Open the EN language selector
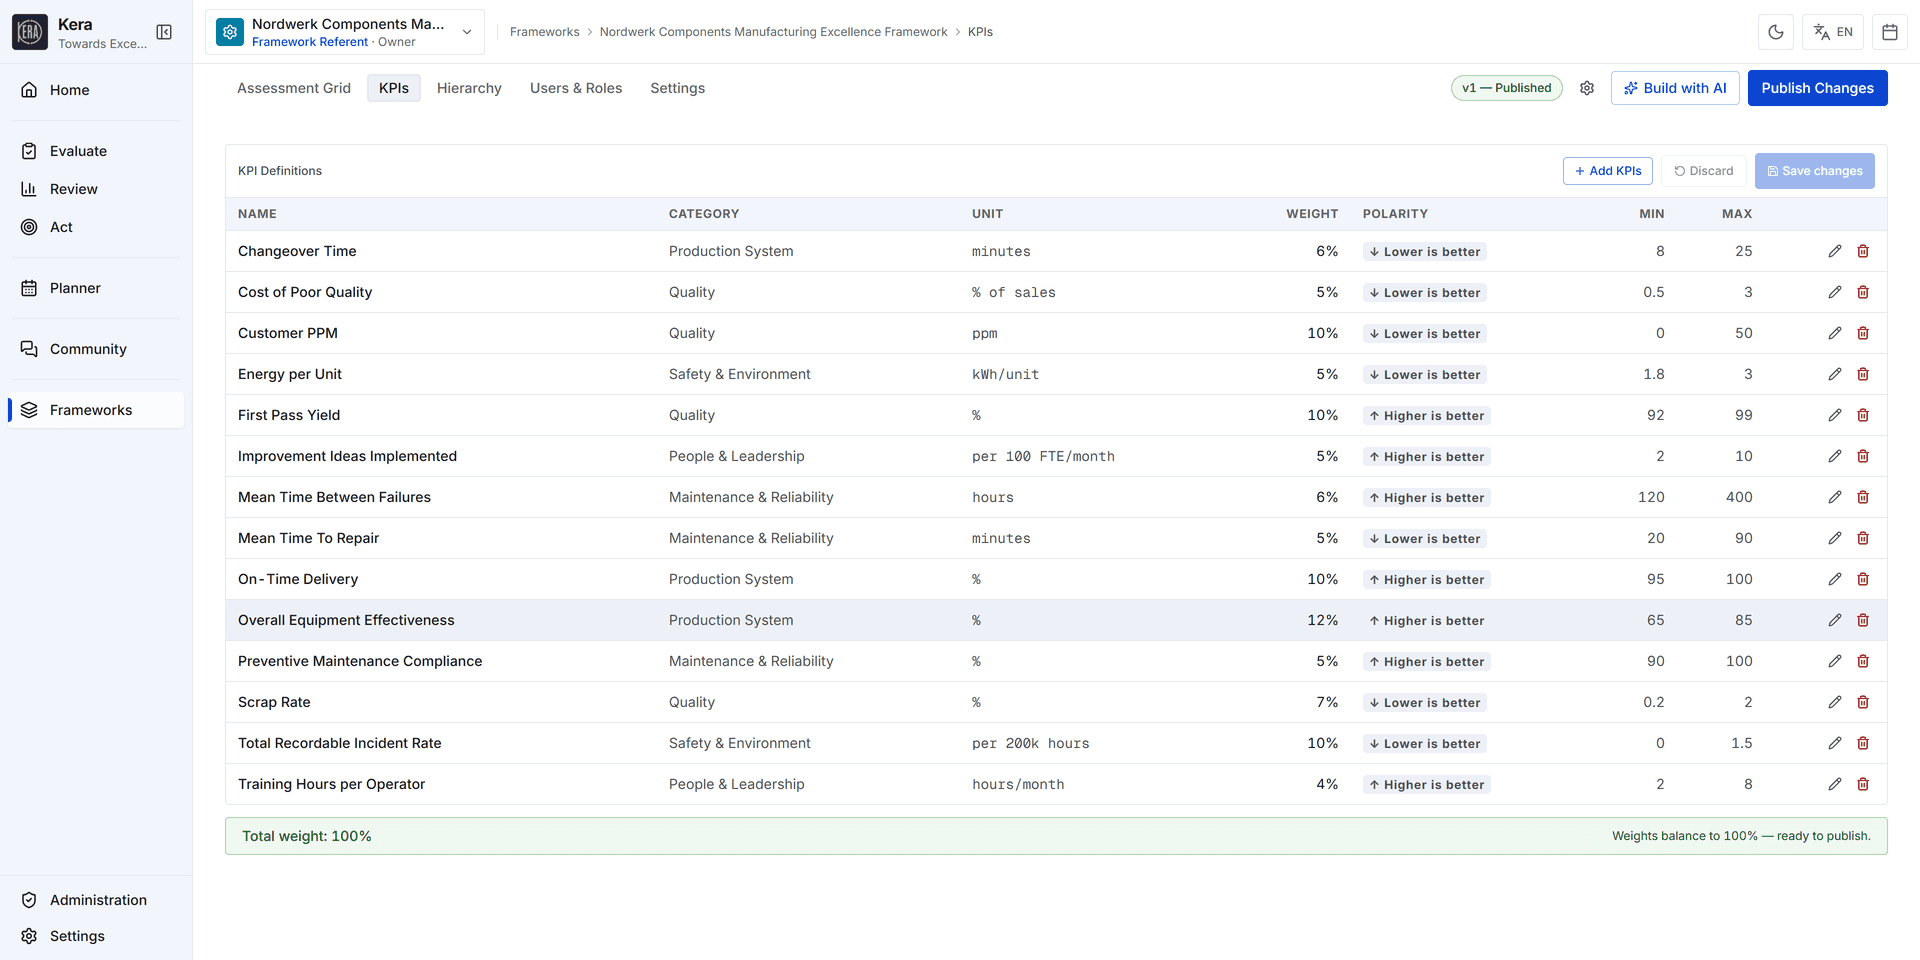 point(1833,32)
